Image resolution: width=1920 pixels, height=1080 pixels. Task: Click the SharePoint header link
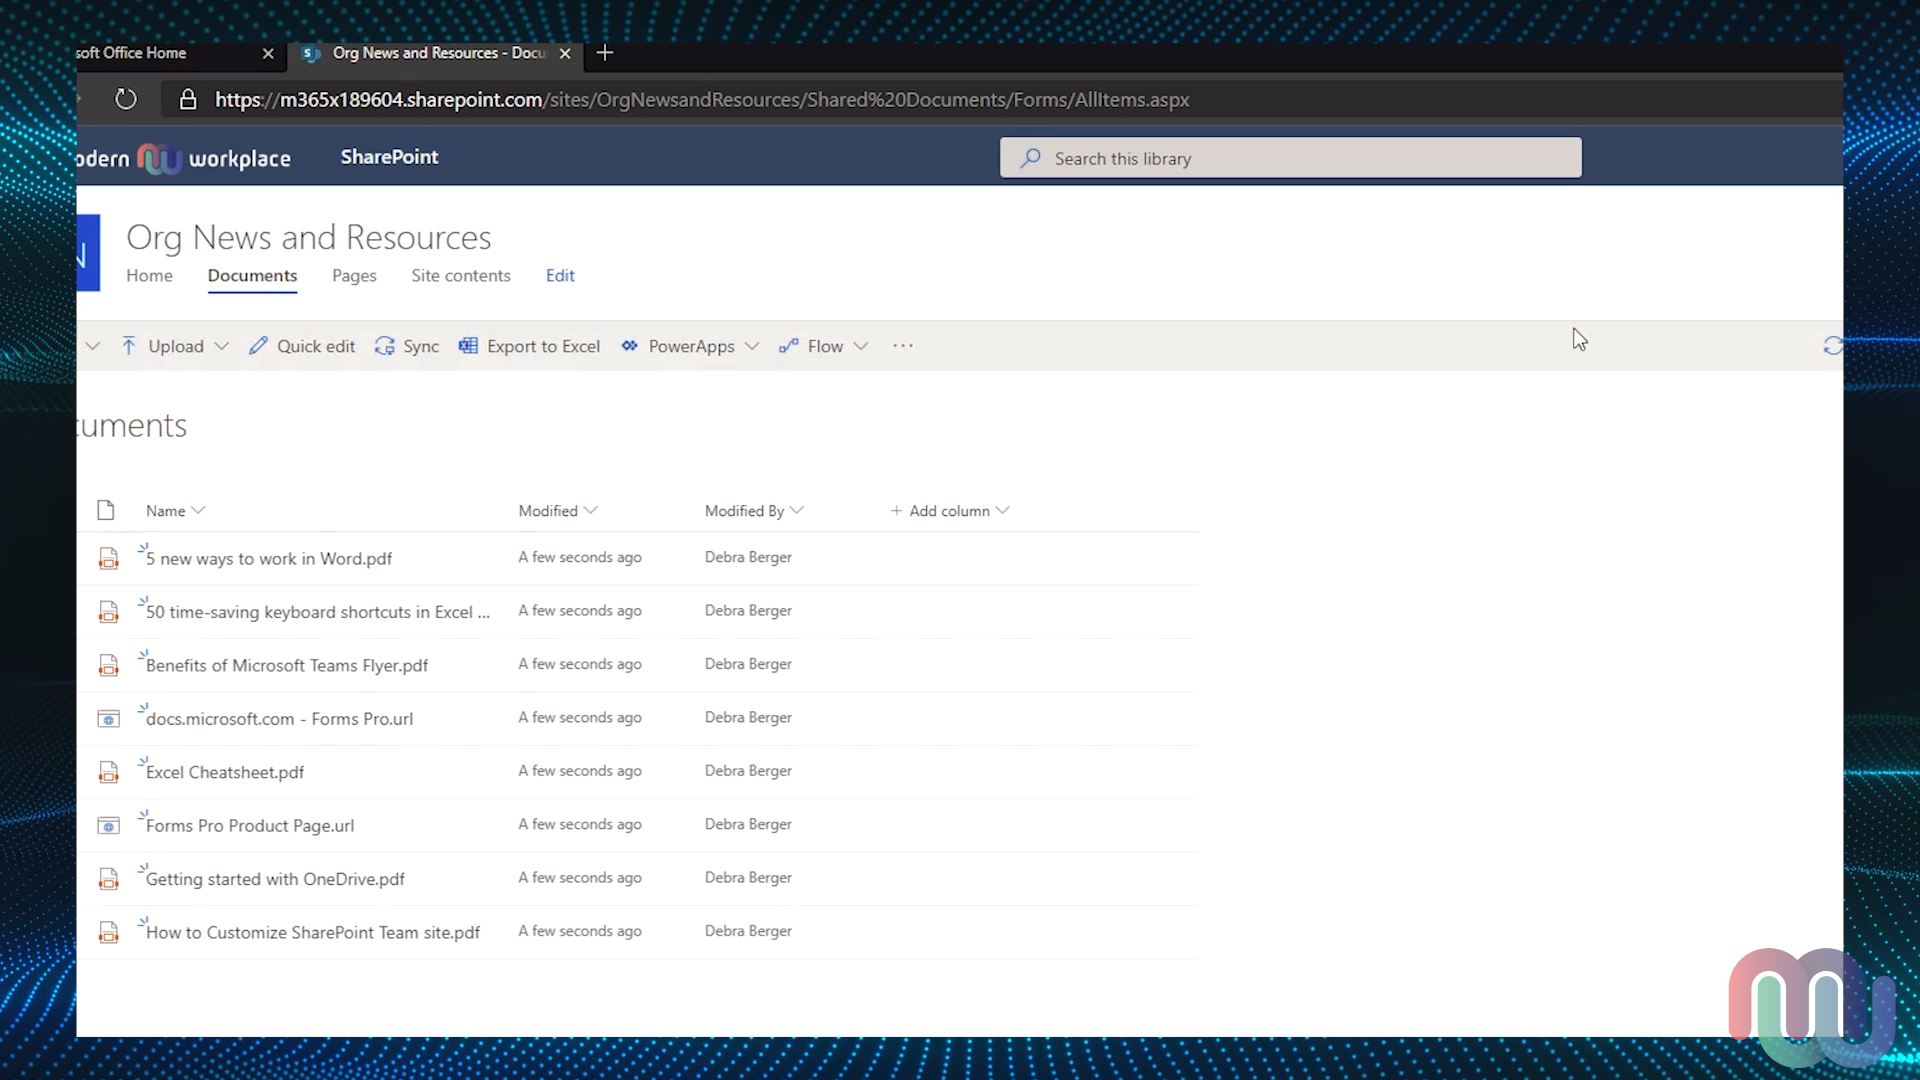(x=389, y=157)
